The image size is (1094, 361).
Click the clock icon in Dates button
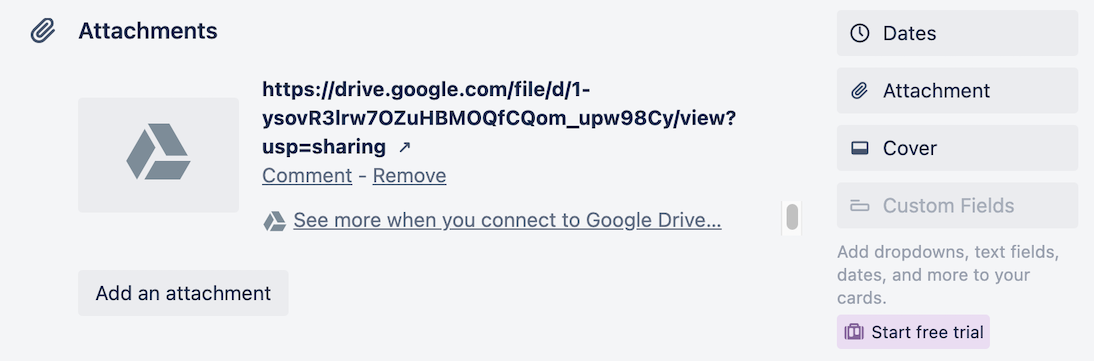point(860,34)
